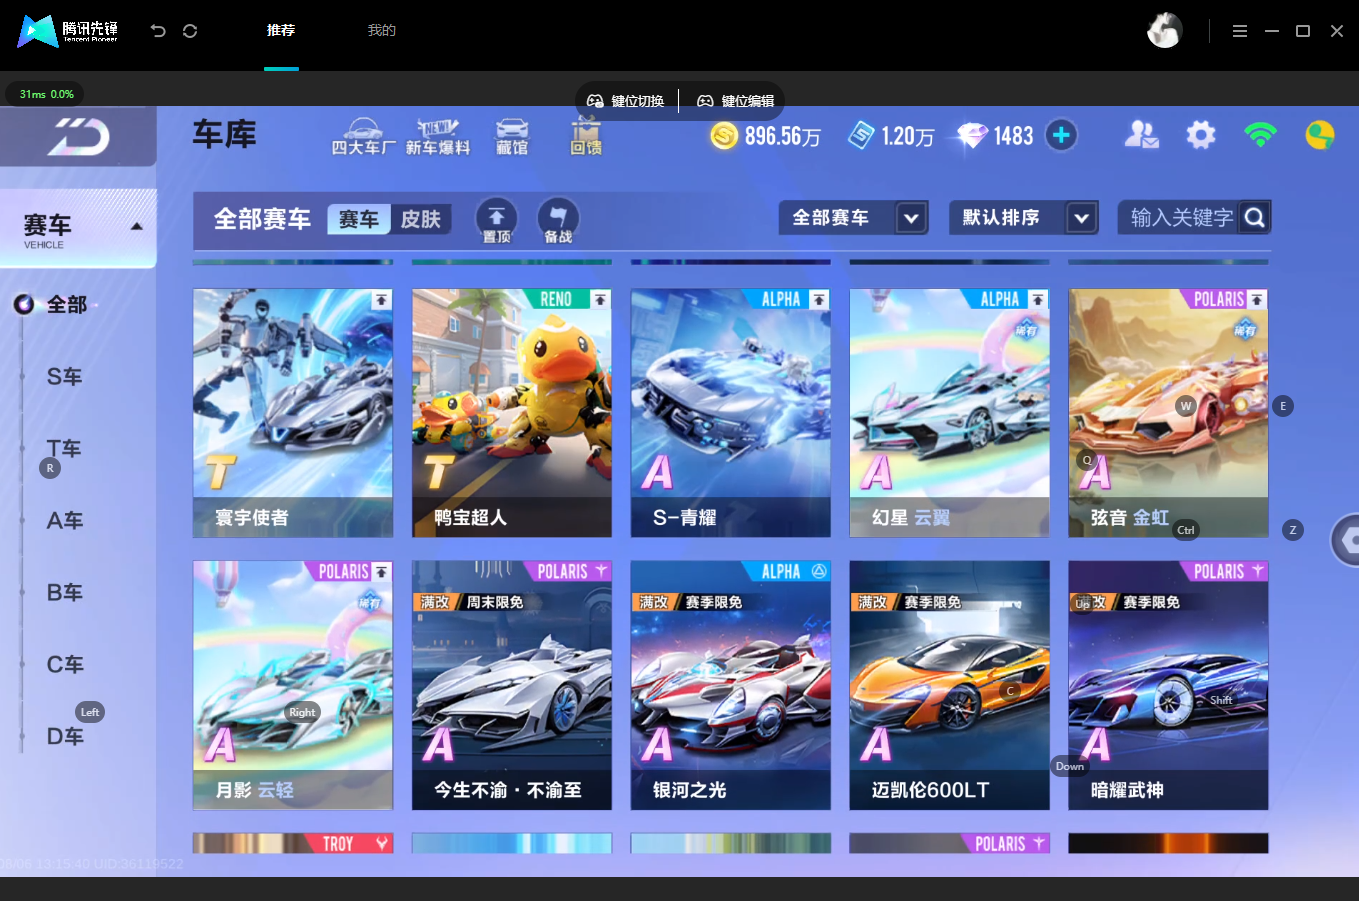Click the back arrow in the title bar
1359x901 pixels.
(x=158, y=31)
